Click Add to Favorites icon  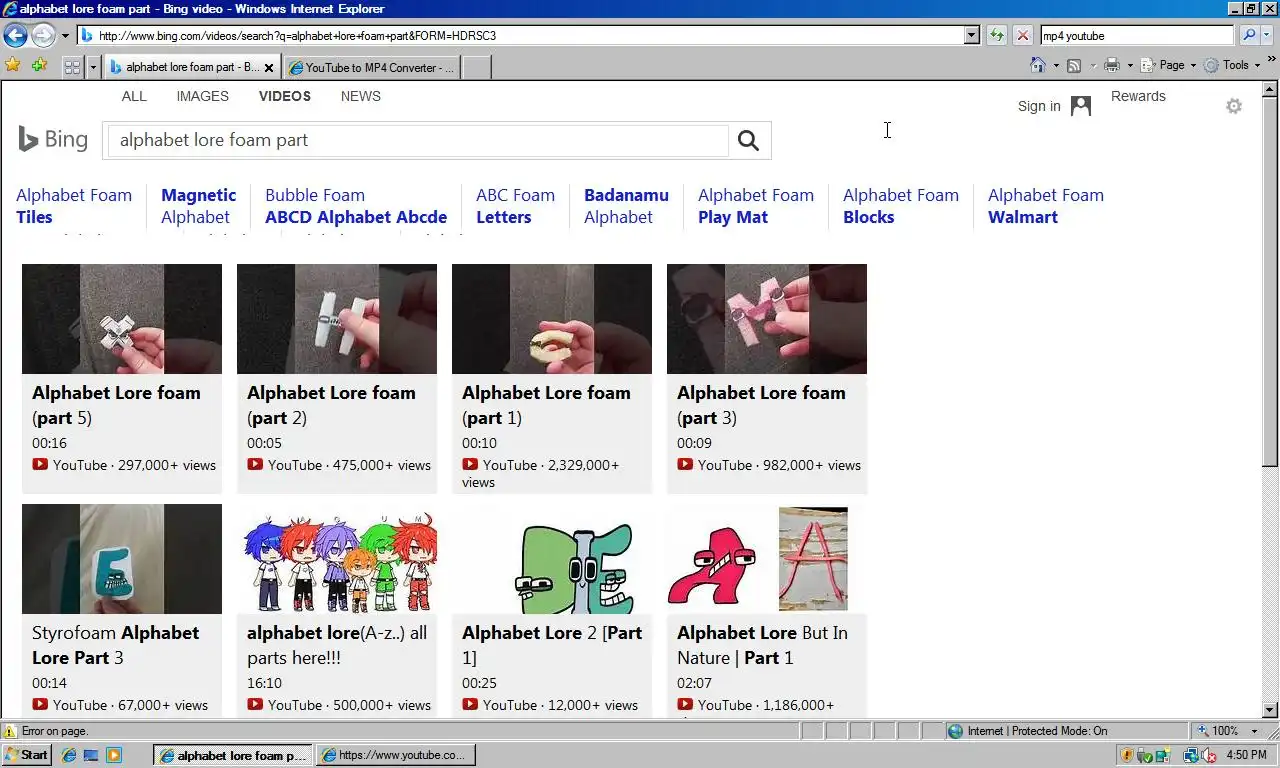pyautogui.click(x=39, y=65)
